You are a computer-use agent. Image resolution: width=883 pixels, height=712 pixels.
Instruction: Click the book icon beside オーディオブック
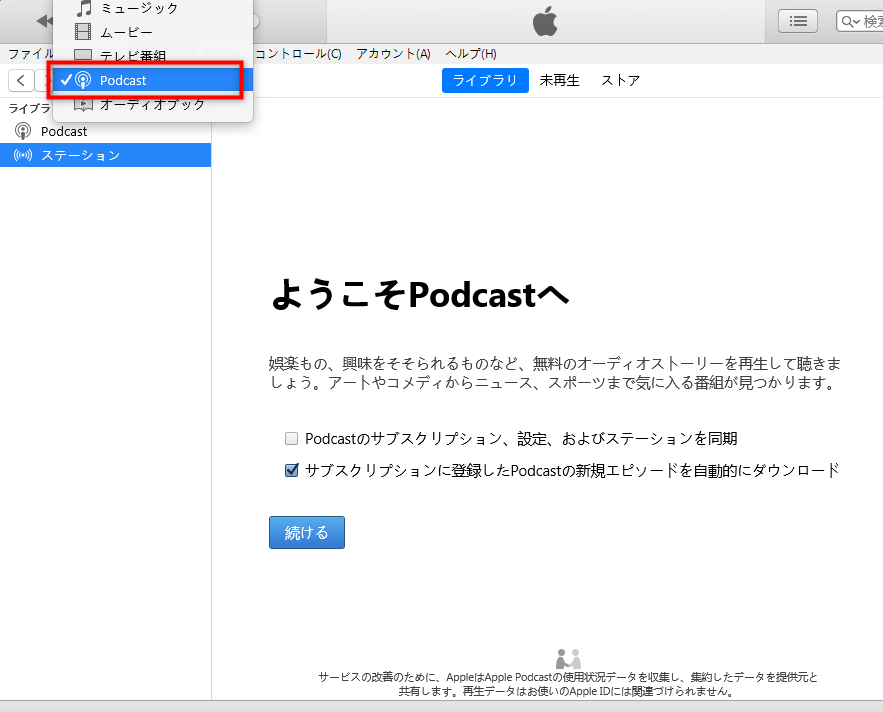(x=83, y=104)
